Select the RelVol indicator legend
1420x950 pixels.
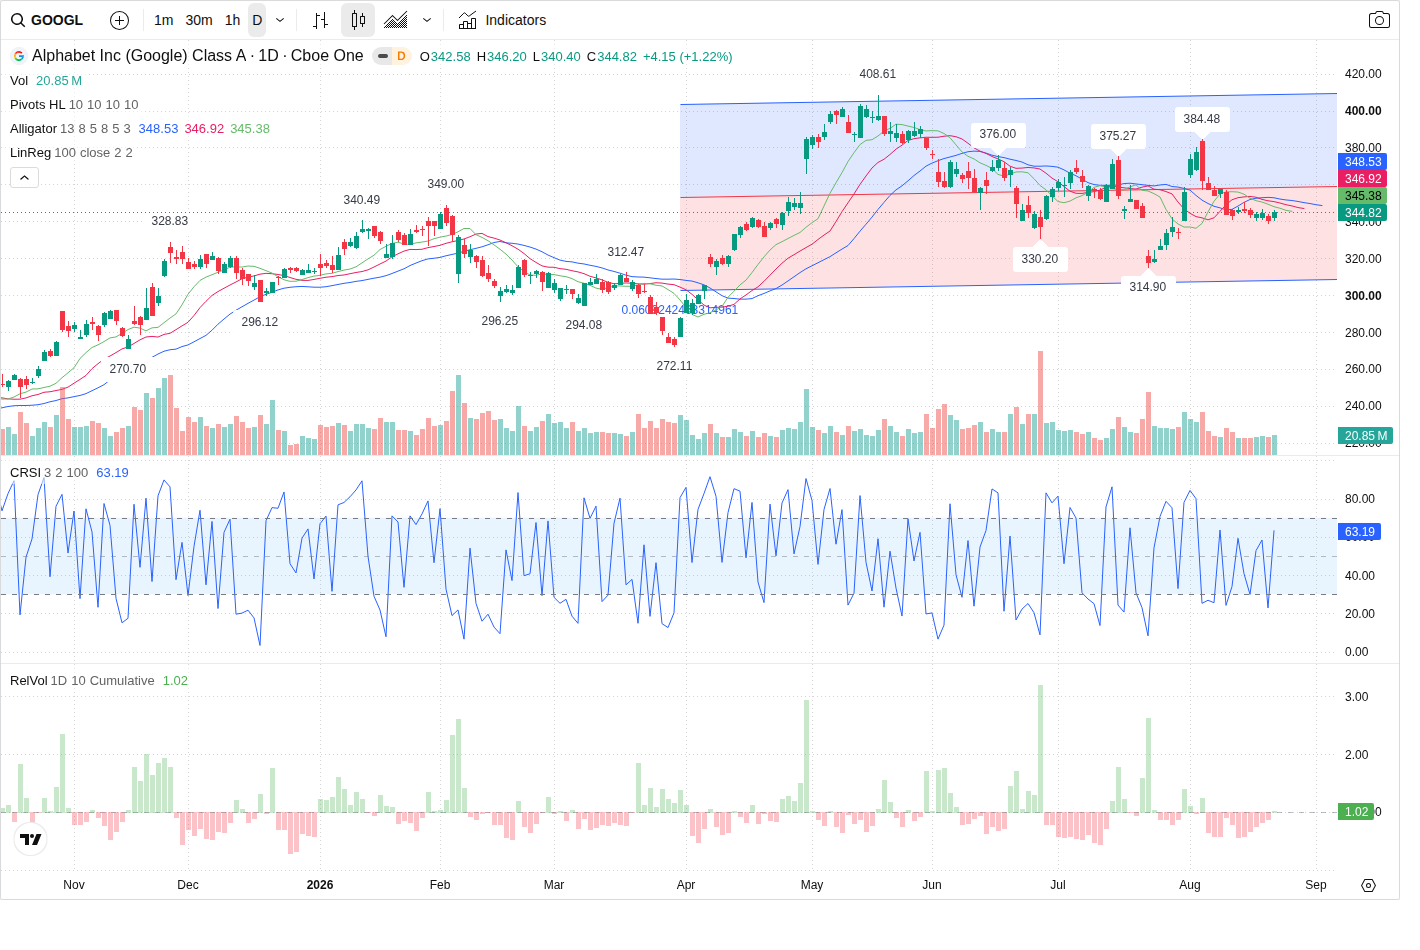point(99,681)
